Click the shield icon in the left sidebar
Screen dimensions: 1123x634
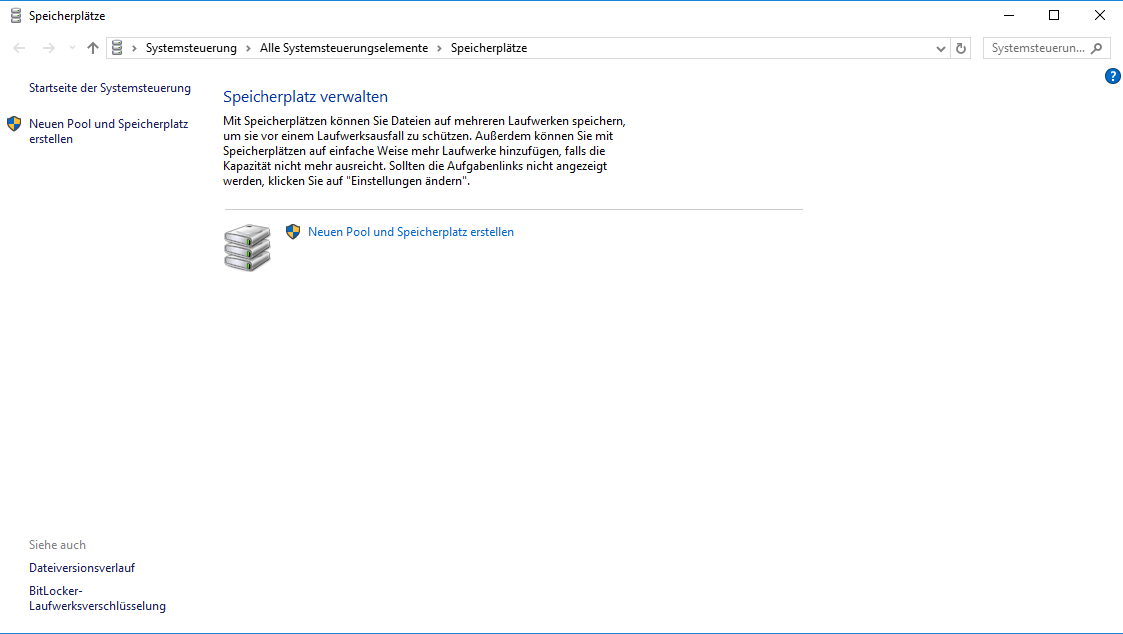[14, 124]
